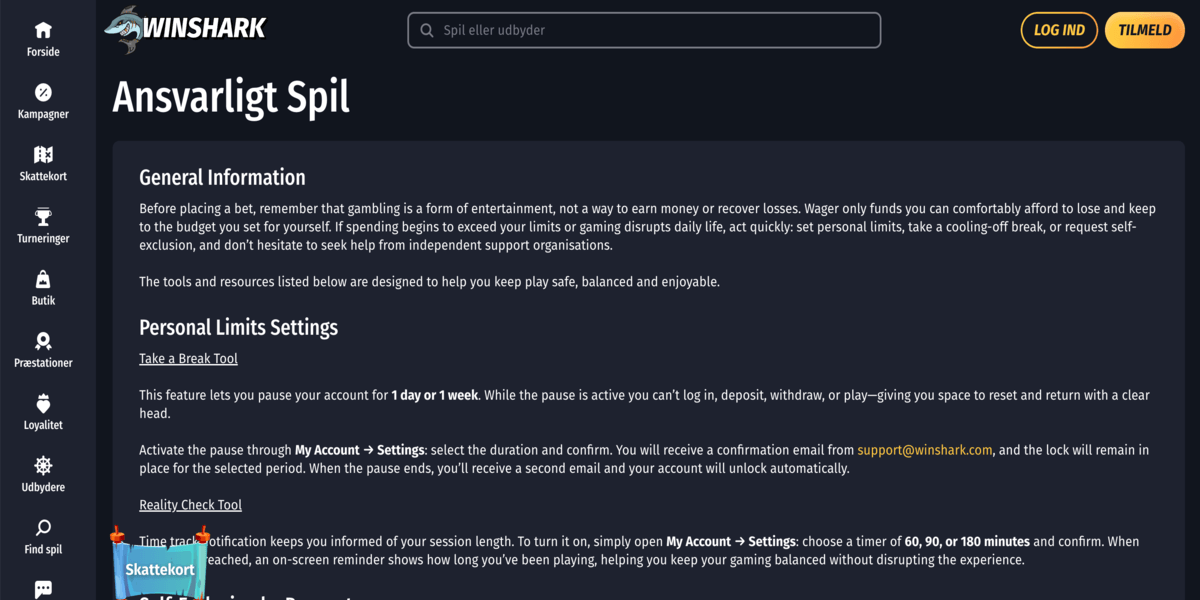Click the search magnifier in search bar

427,31
